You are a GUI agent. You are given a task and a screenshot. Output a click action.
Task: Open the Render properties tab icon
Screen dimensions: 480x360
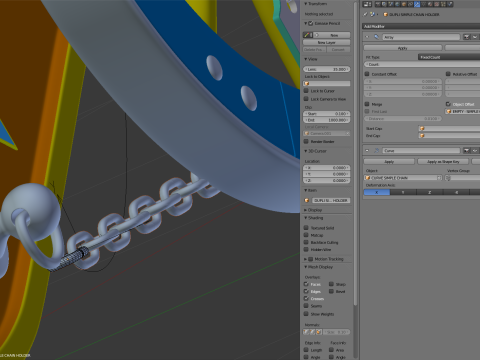pos(378,4)
